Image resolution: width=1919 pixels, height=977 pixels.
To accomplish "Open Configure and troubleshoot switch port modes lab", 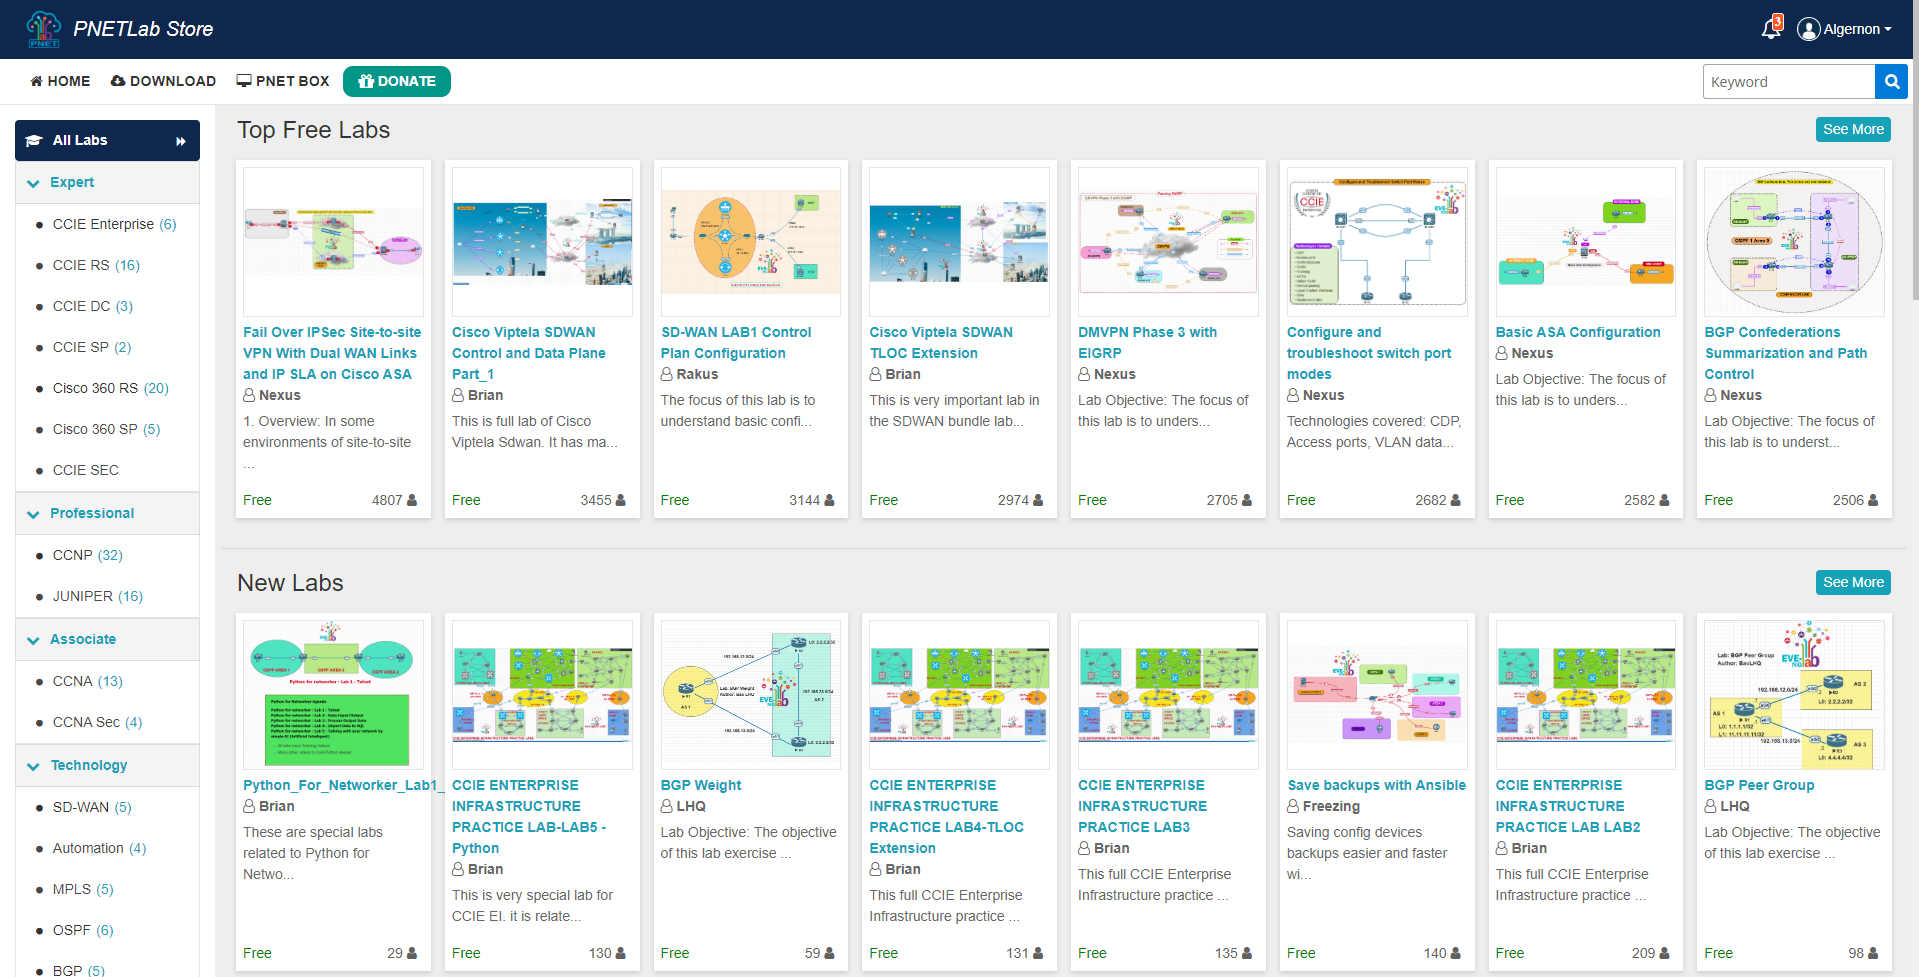I will point(1369,353).
